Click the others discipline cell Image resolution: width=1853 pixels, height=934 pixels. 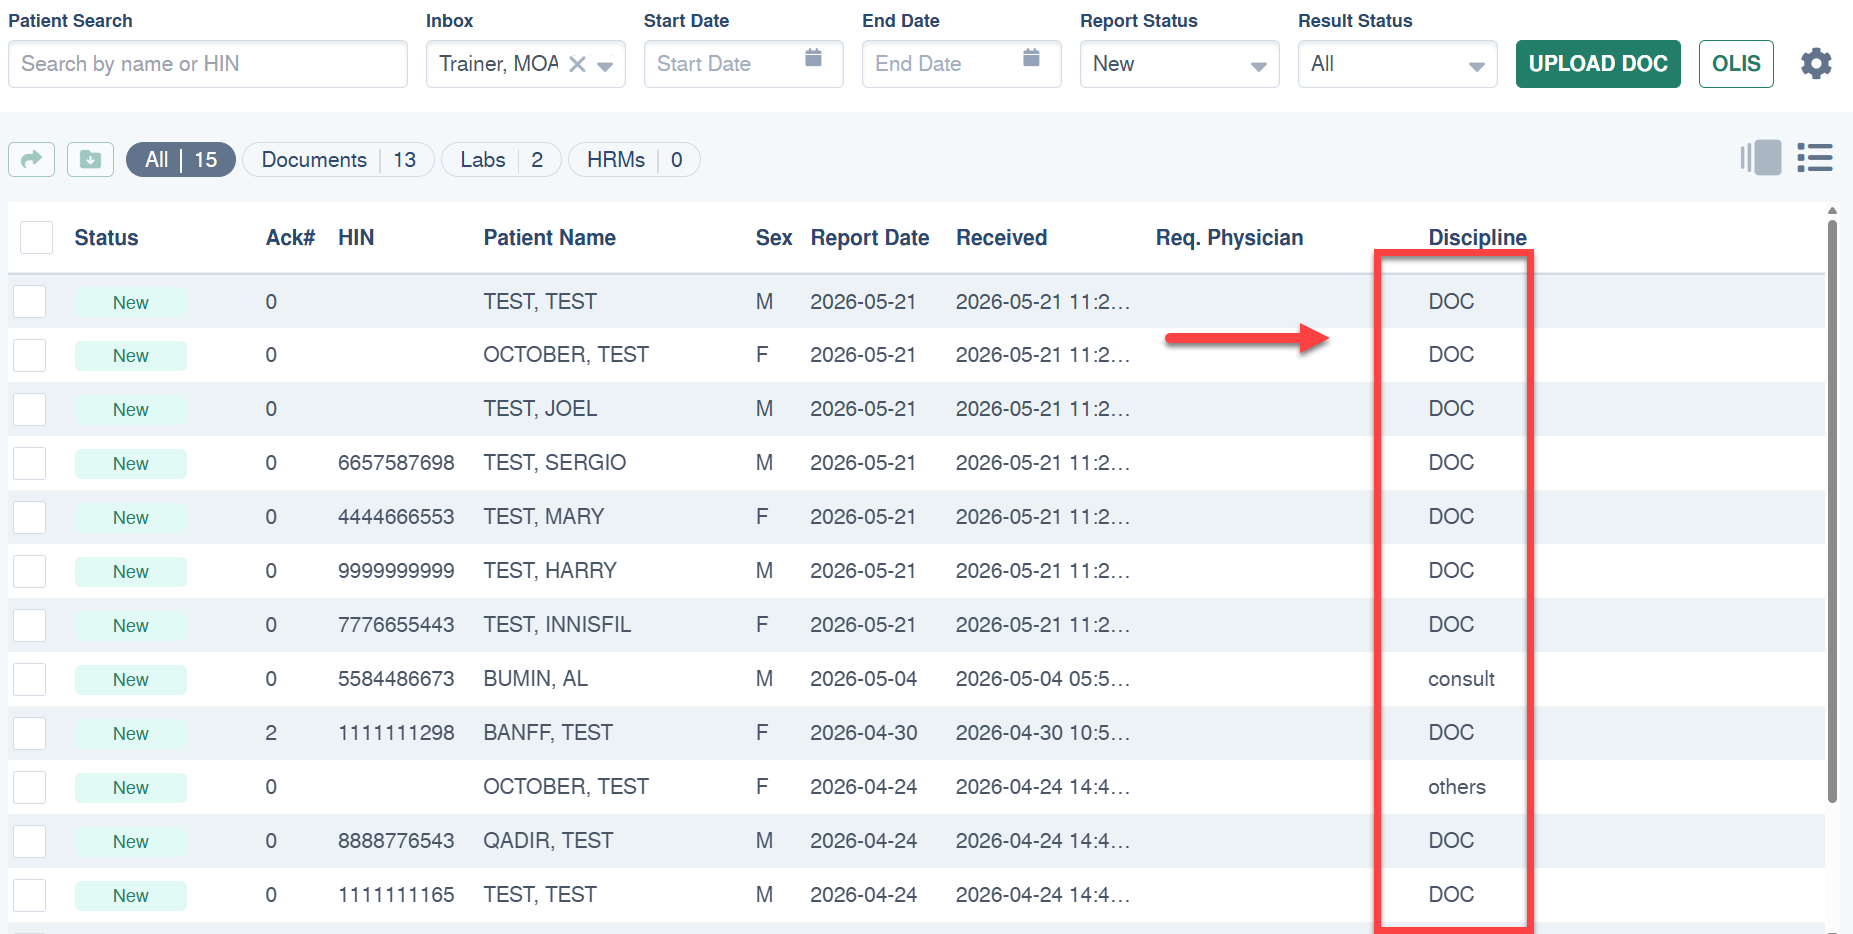[1457, 787]
